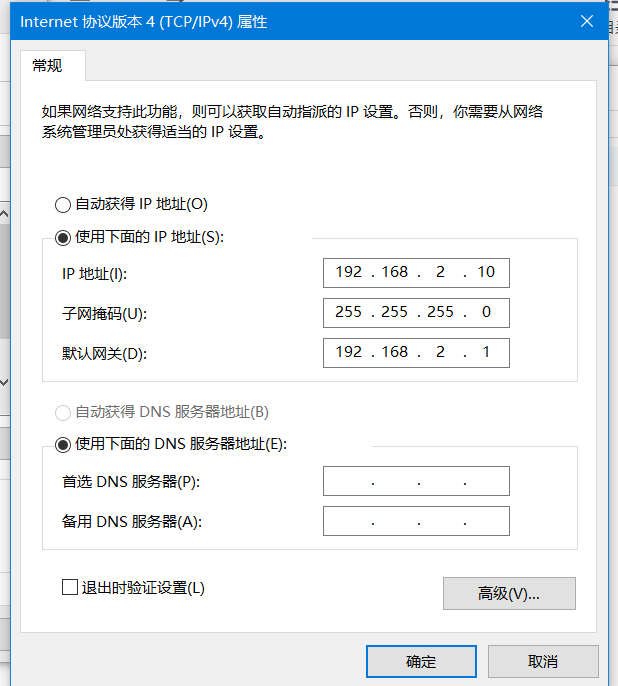Click the 默认网关 input field
This screenshot has width=618, height=686.
point(416,353)
